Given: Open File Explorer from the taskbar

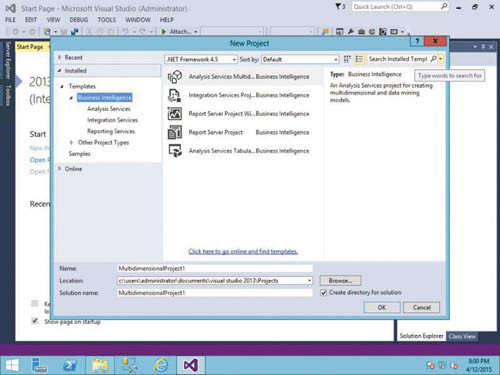Looking at the screenshot, I should [x=100, y=365].
